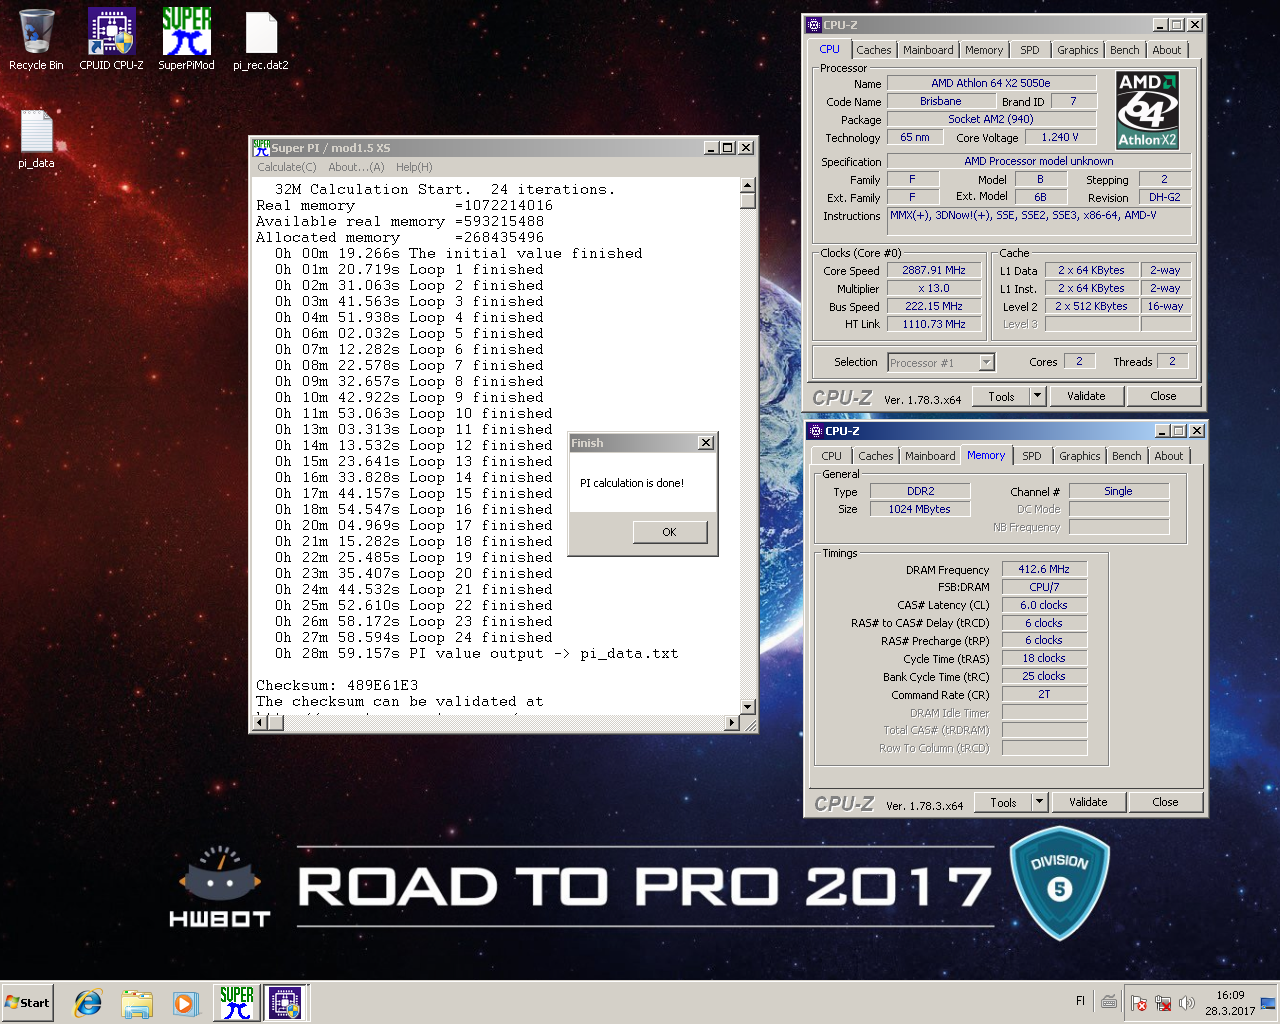1280x1024 pixels.
Task: Click Validate in lower CPU-Z window
Action: coord(1088,803)
